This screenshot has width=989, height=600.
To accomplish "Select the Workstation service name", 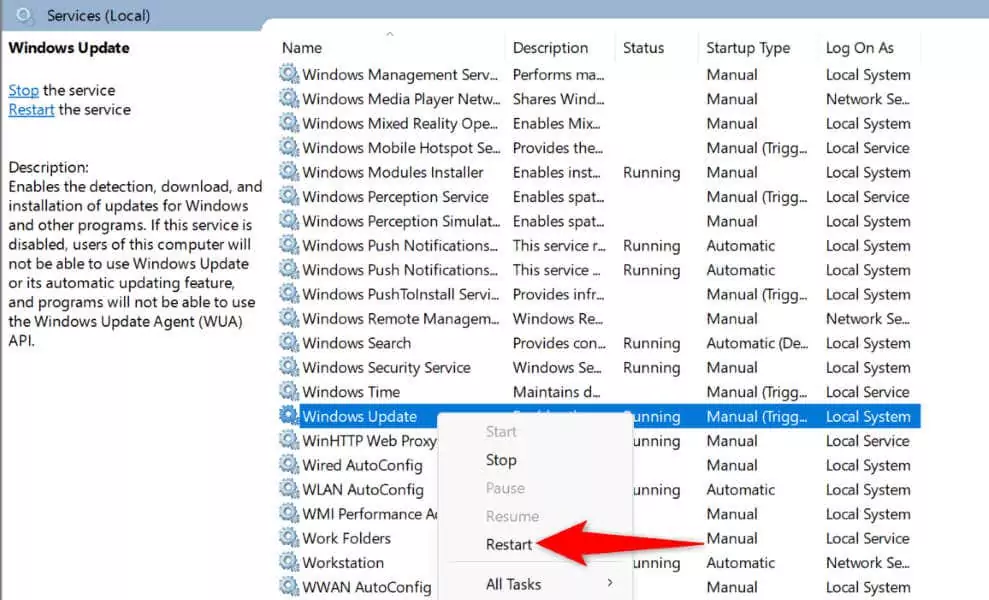I will point(342,563).
